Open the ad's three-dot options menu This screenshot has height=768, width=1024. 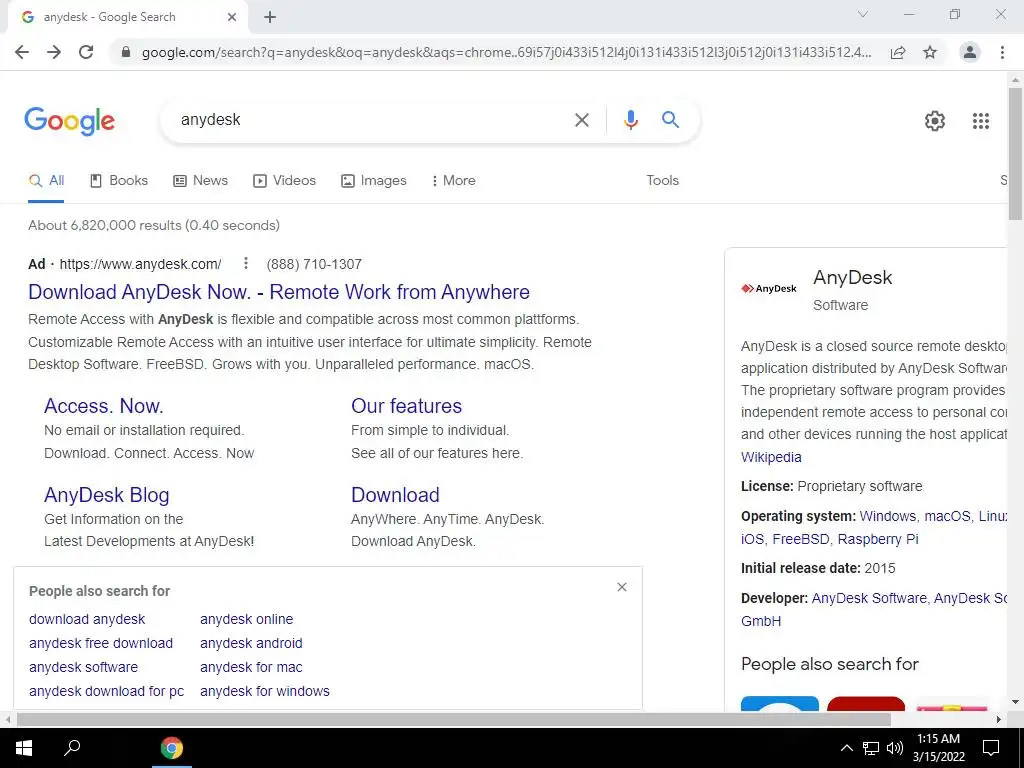246,263
